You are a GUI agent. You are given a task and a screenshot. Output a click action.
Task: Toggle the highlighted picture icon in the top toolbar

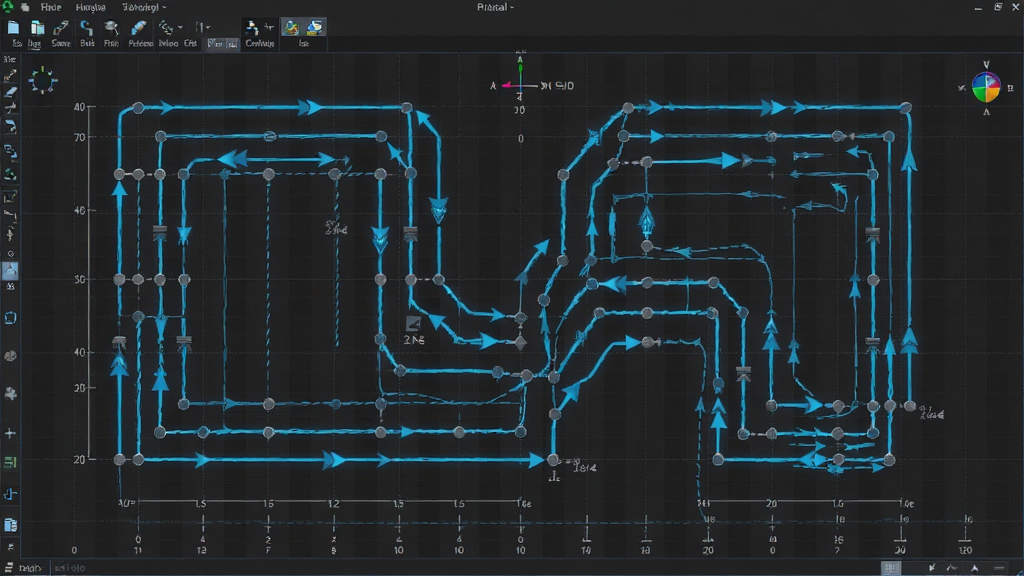(x=291, y=27)
